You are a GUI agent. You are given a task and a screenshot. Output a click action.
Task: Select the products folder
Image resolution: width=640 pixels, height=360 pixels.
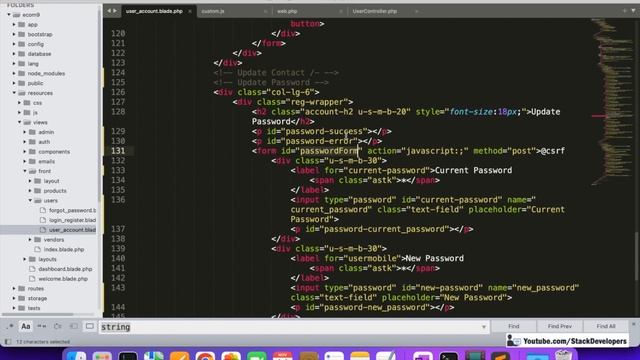click(55, 191)
